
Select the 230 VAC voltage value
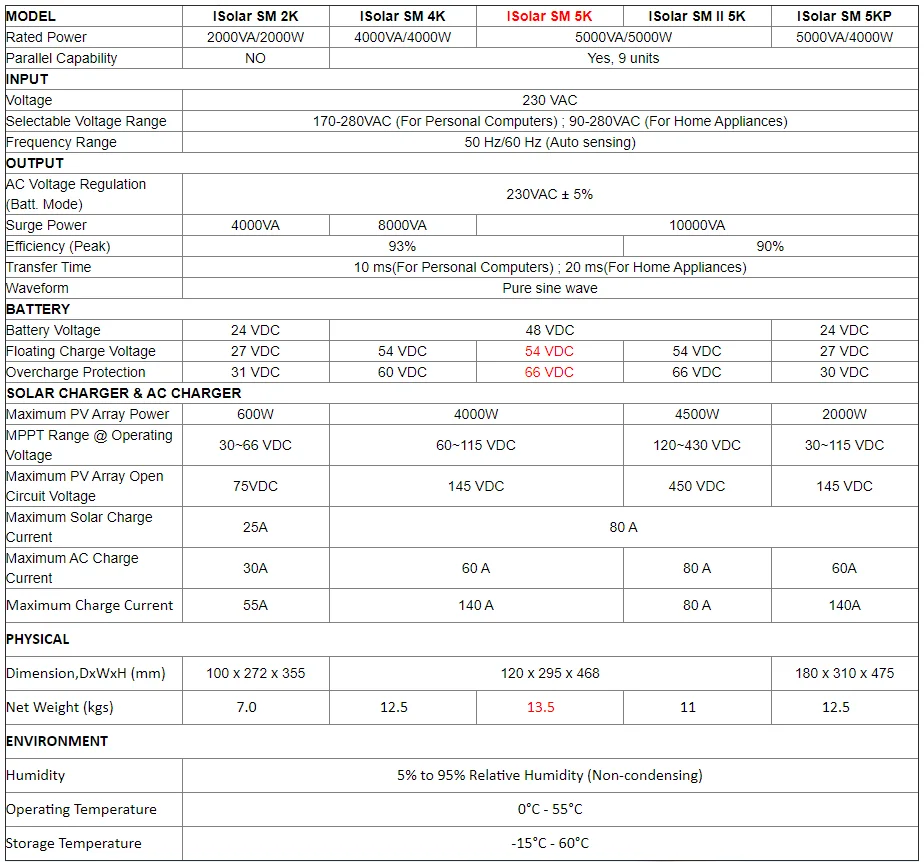tap(549, 100)
